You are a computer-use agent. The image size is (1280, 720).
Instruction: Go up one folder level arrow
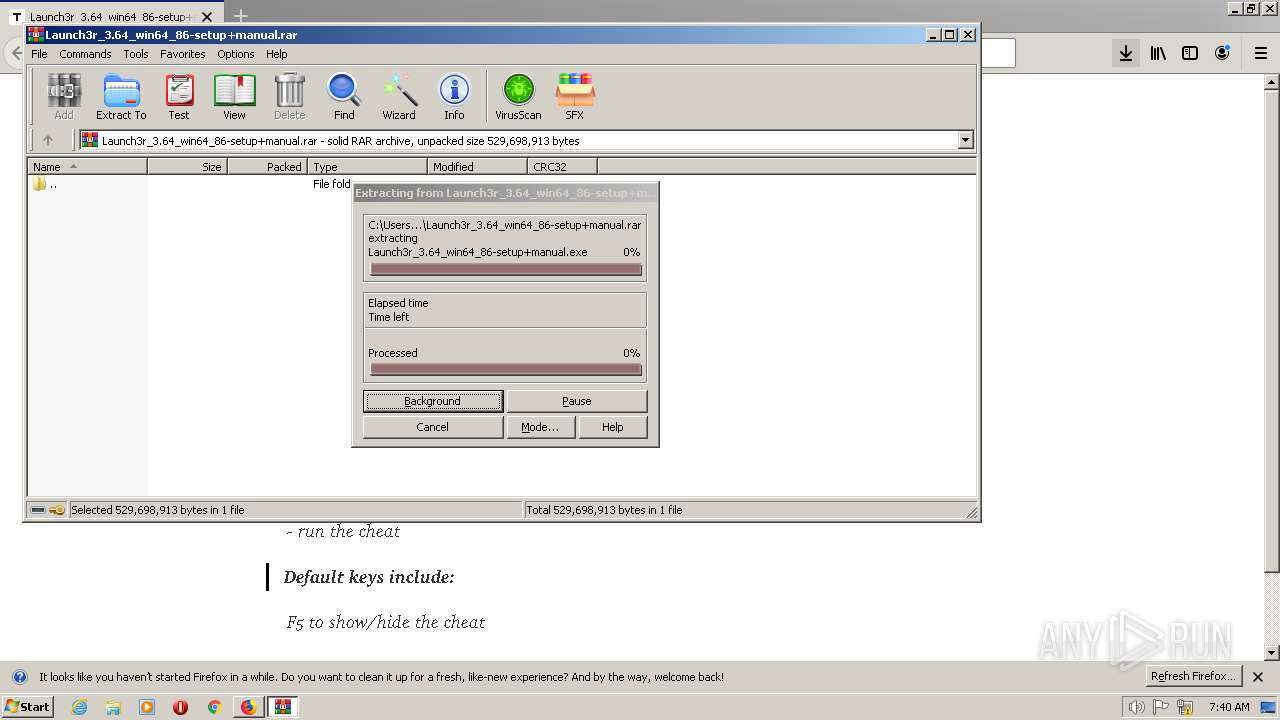click(x=47, y=141)
